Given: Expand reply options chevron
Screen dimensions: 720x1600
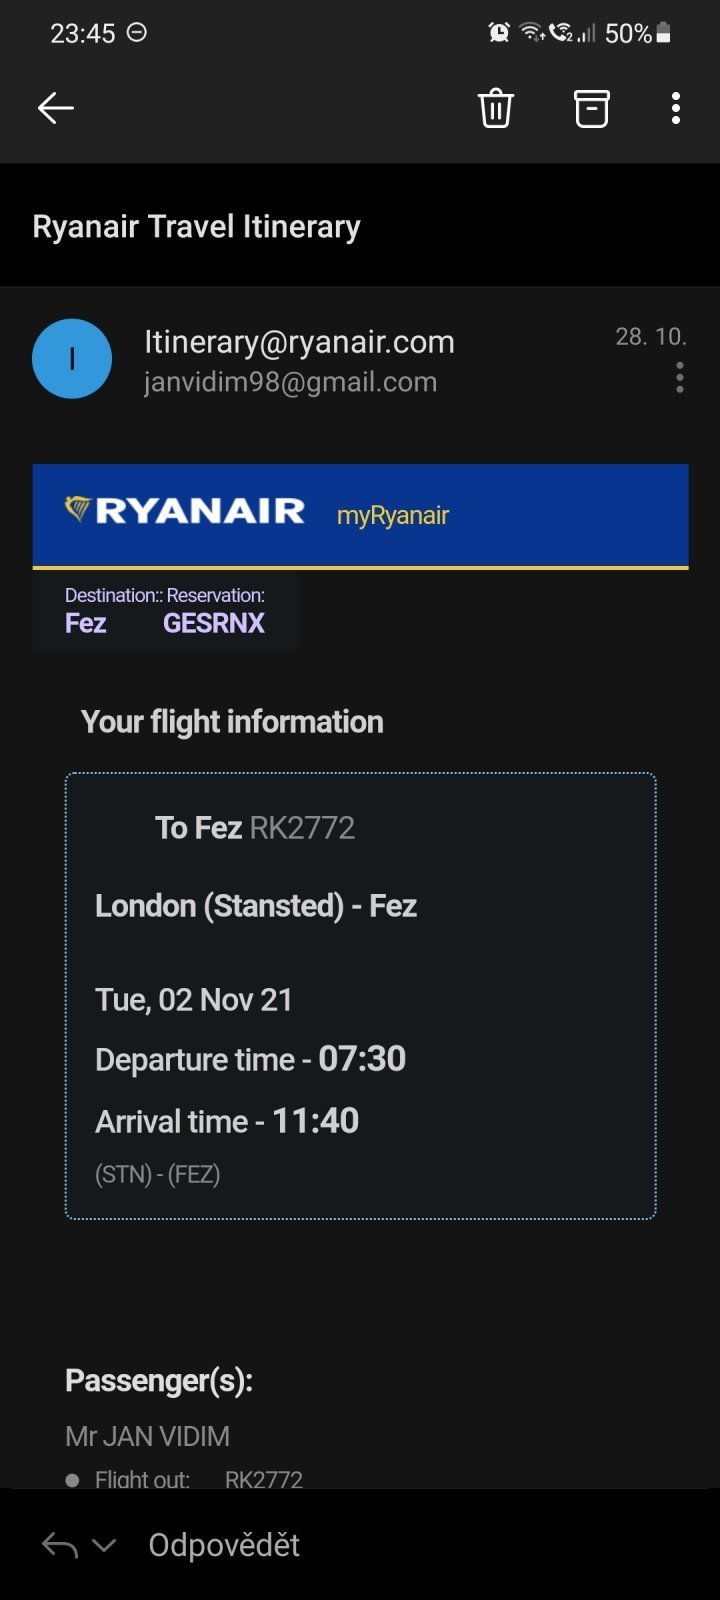Looking at the screenshot, I should click(x=104, y=1545).
